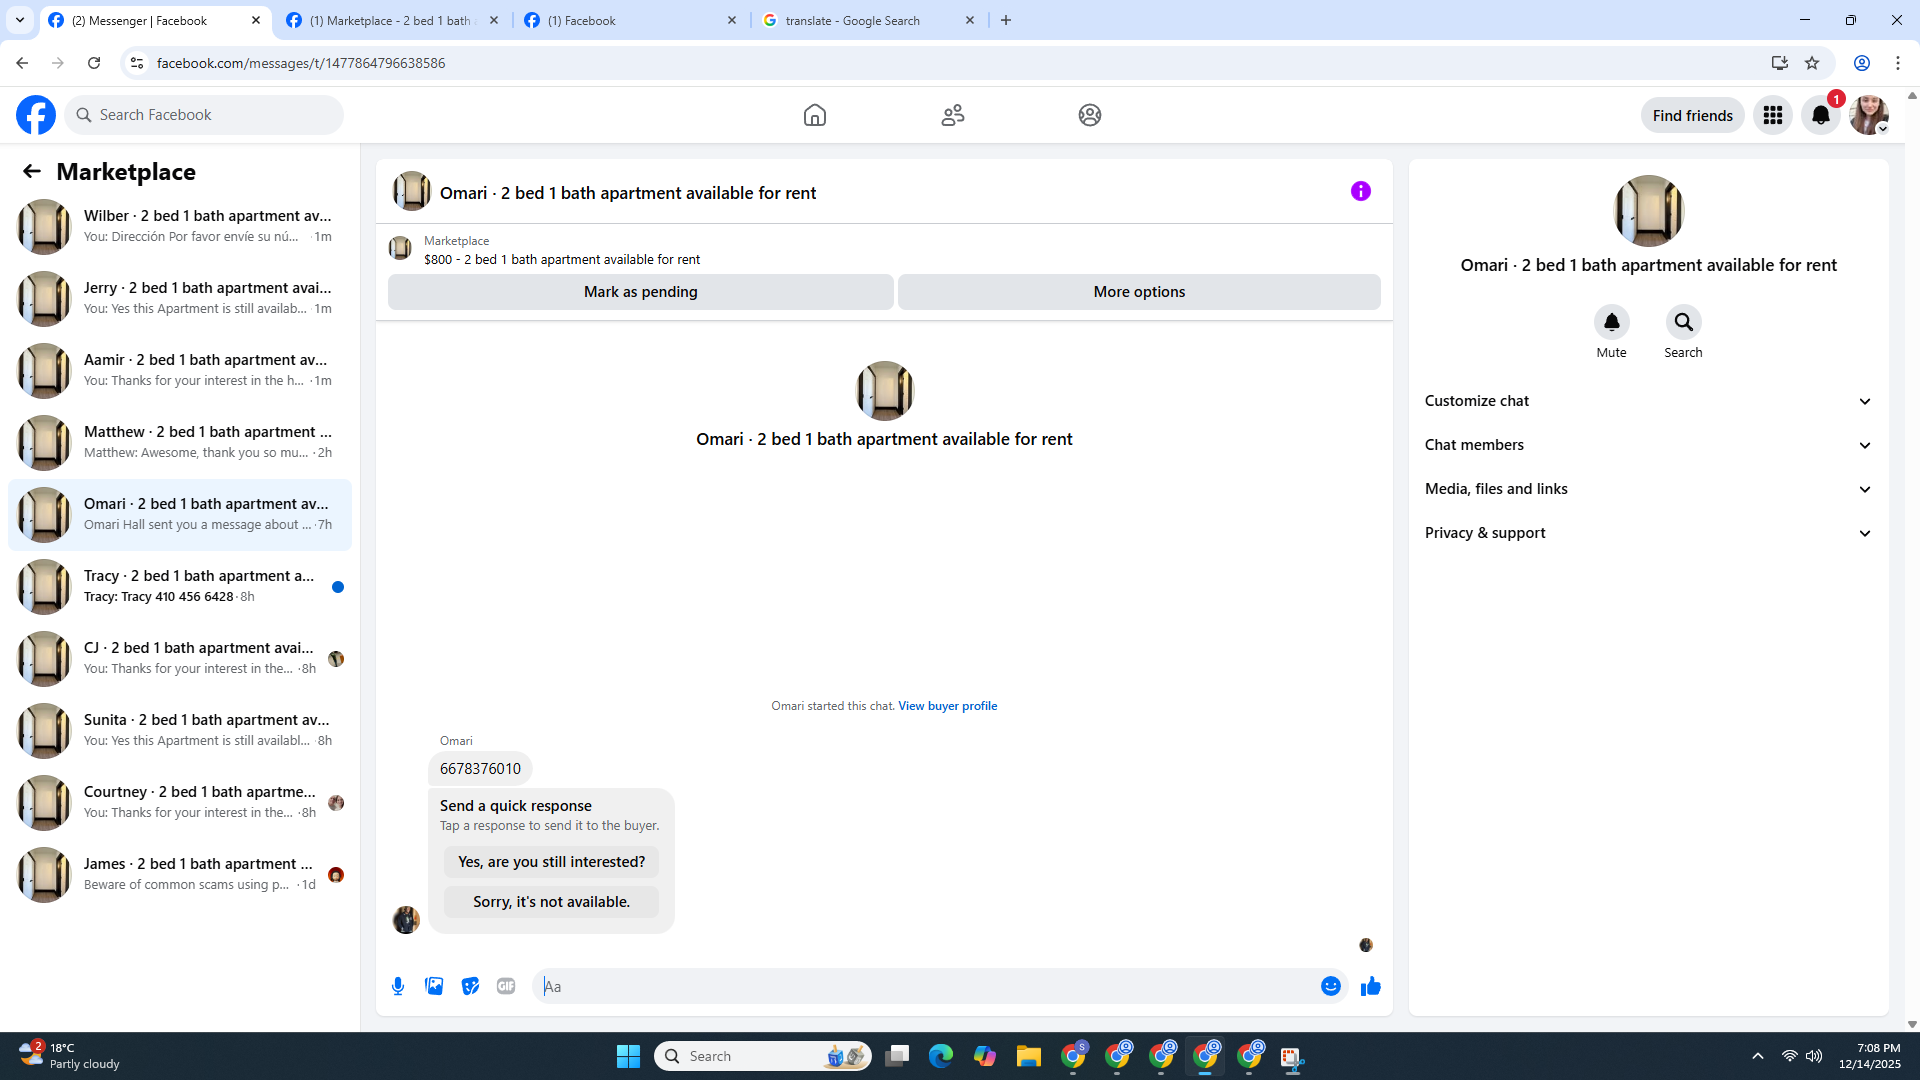Click the voice clip microphone icon

pyautogui.click(x=398, y=986)
